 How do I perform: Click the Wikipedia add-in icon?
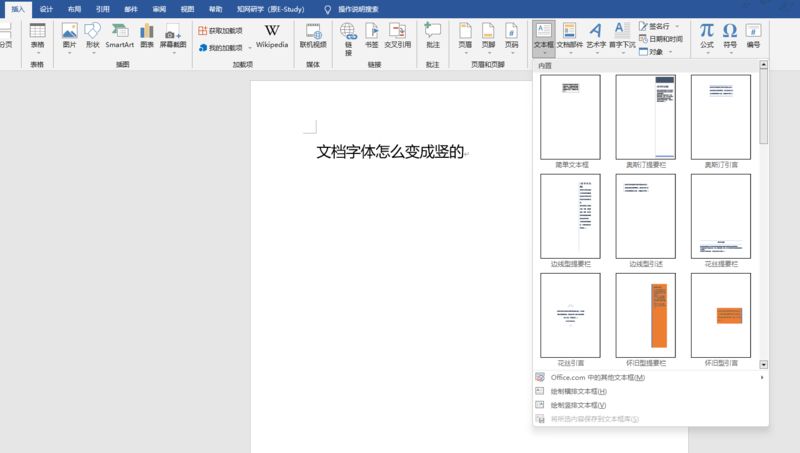click(272, 36)
